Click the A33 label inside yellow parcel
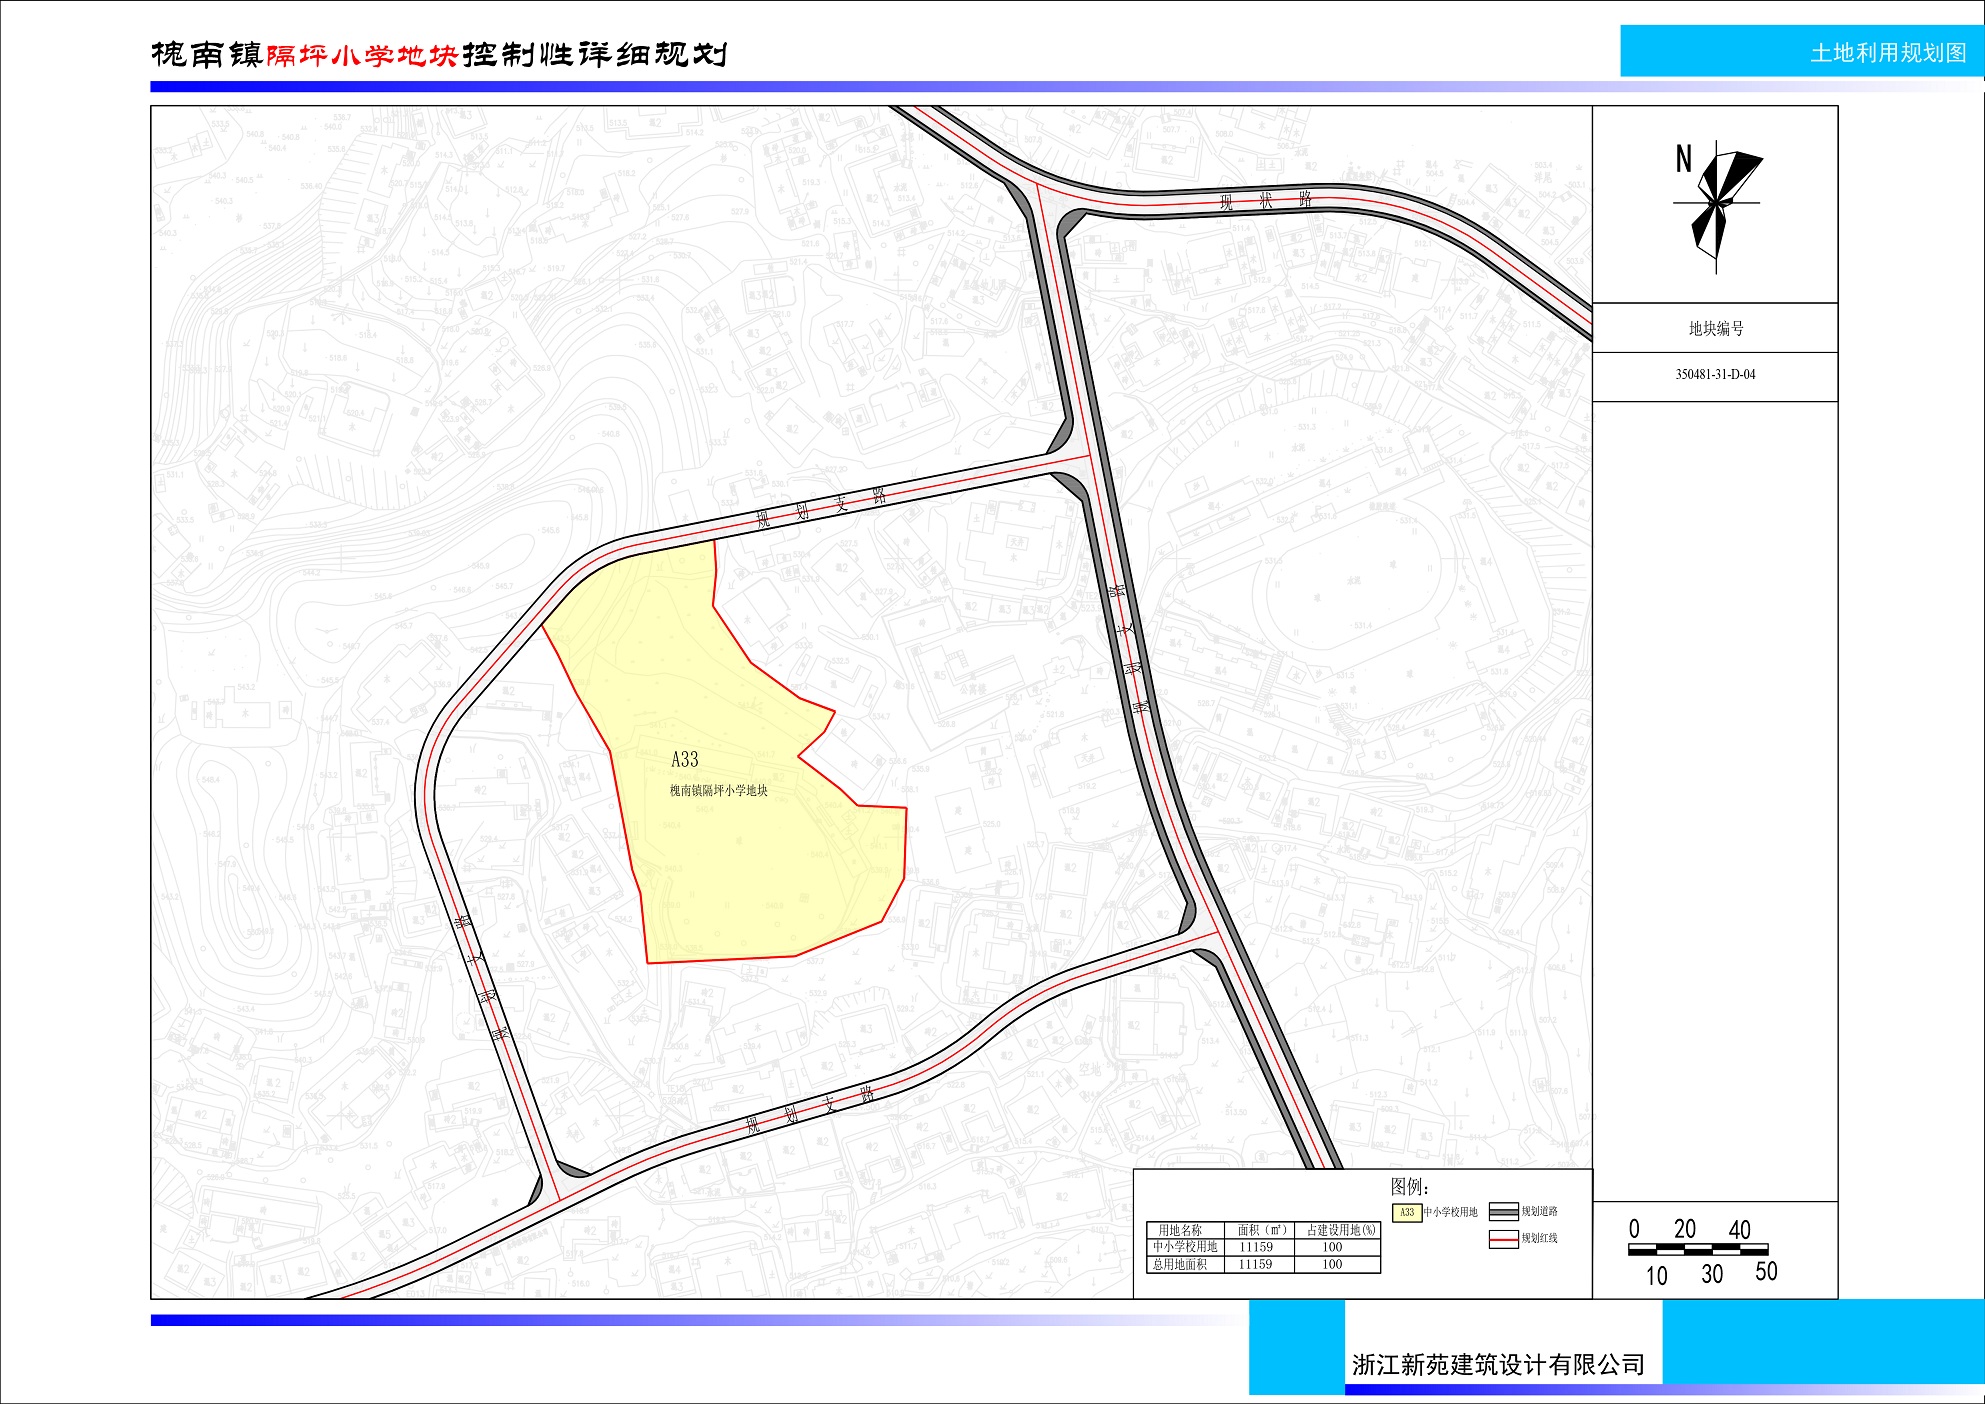The width and height of the screenshot is (1985, 1404). click(685, 760)
